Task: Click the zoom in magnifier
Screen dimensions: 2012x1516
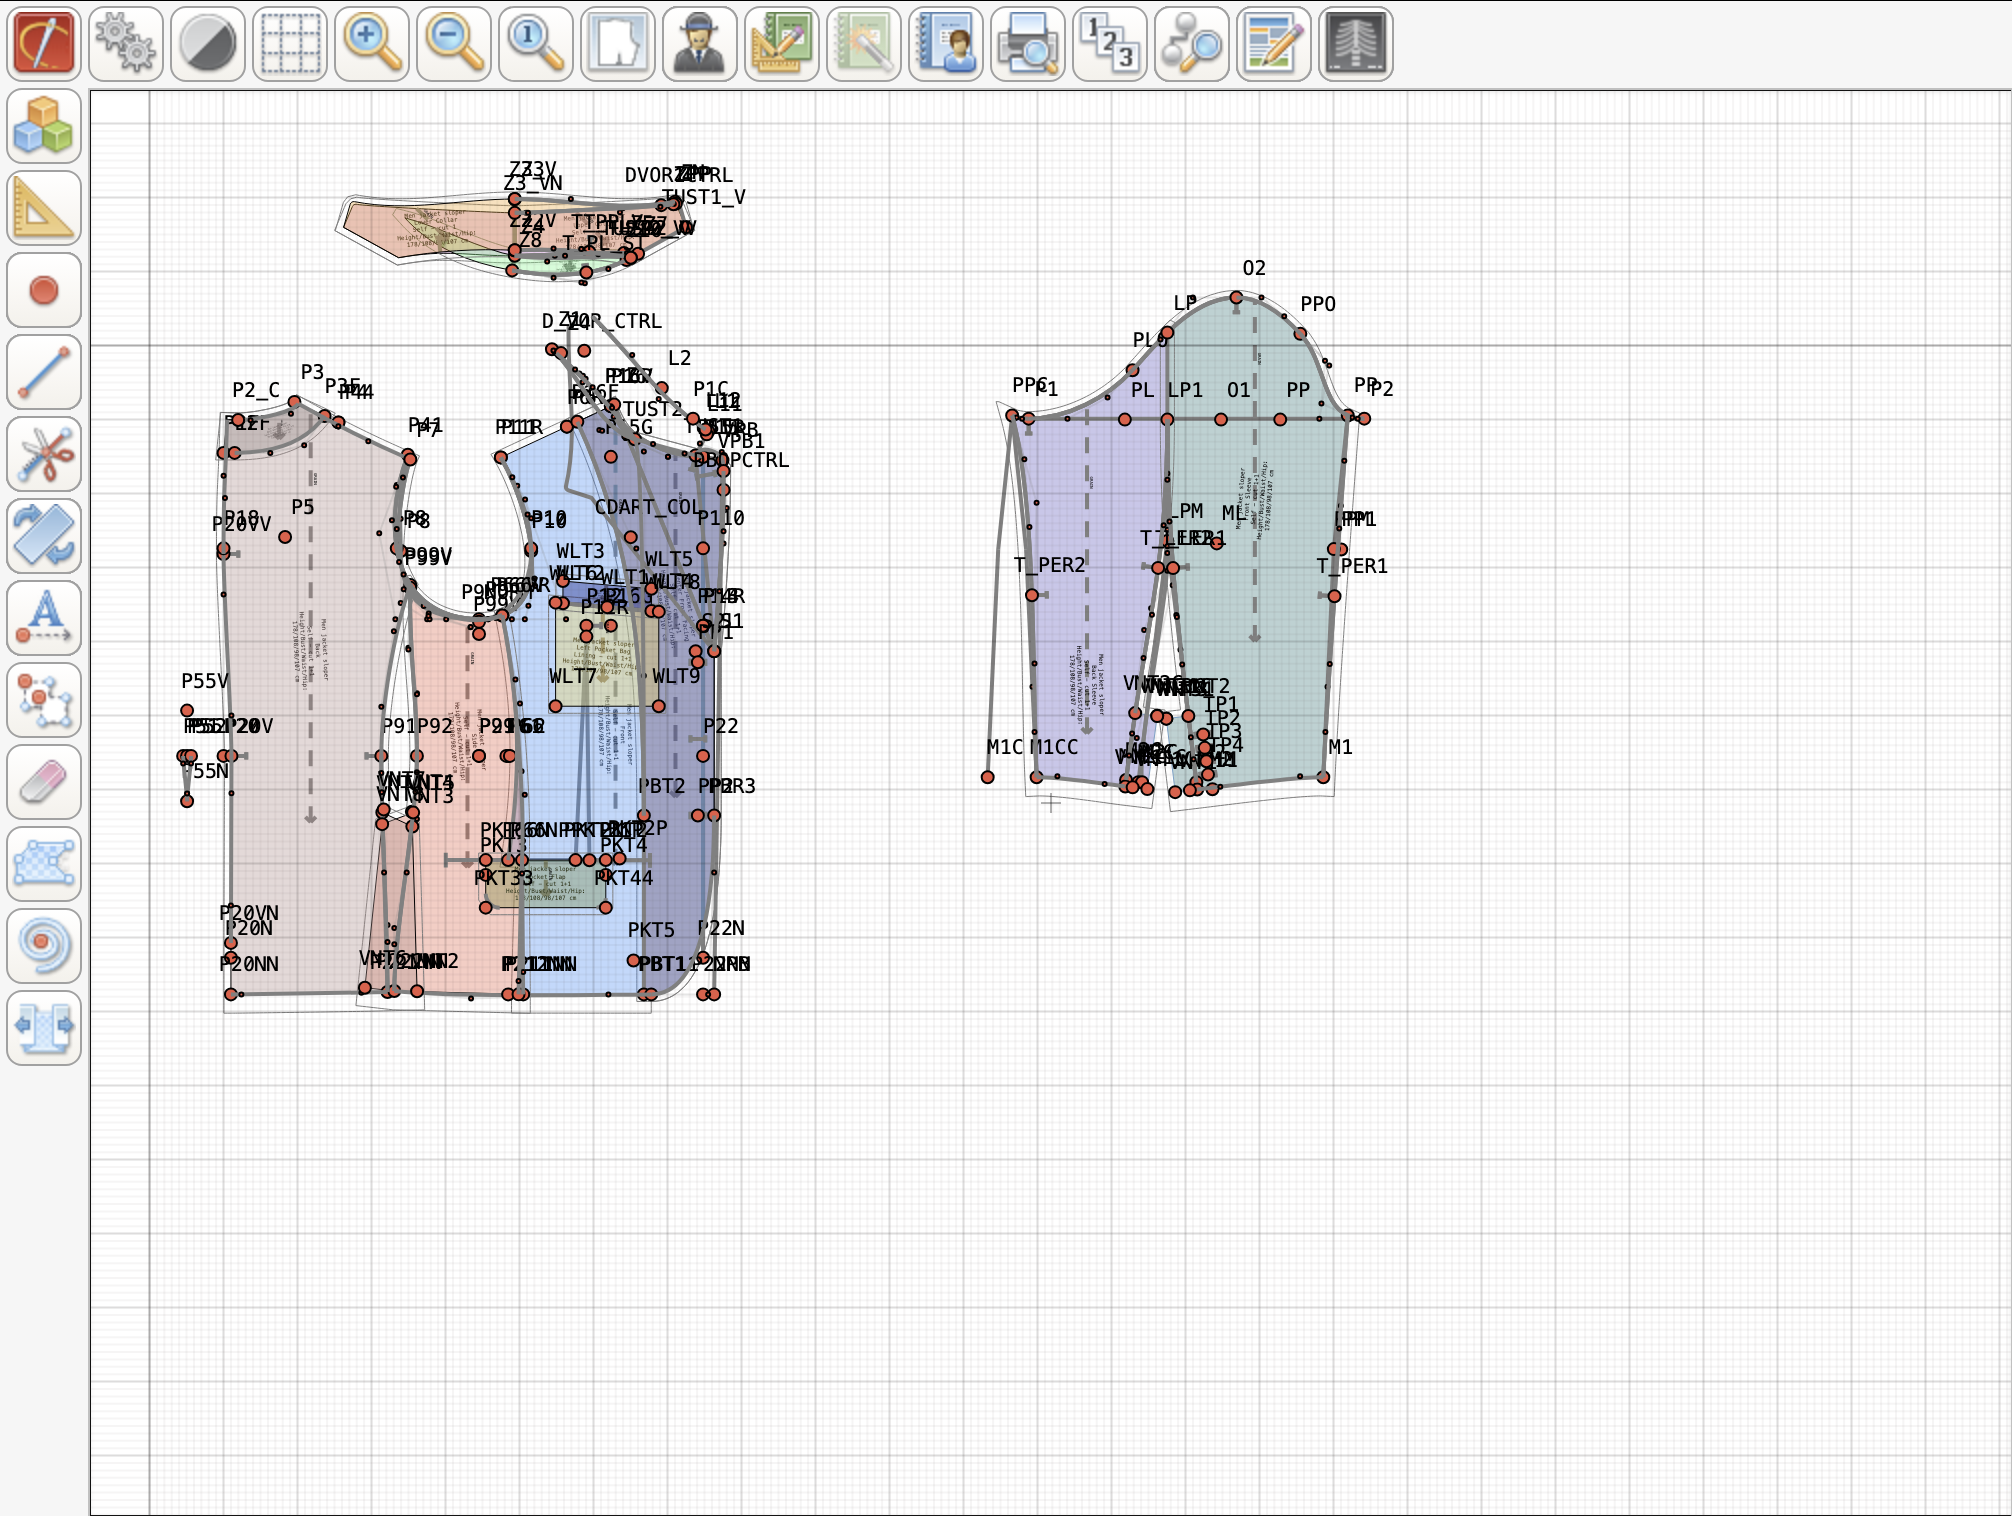Action: (x=372, y=44)
